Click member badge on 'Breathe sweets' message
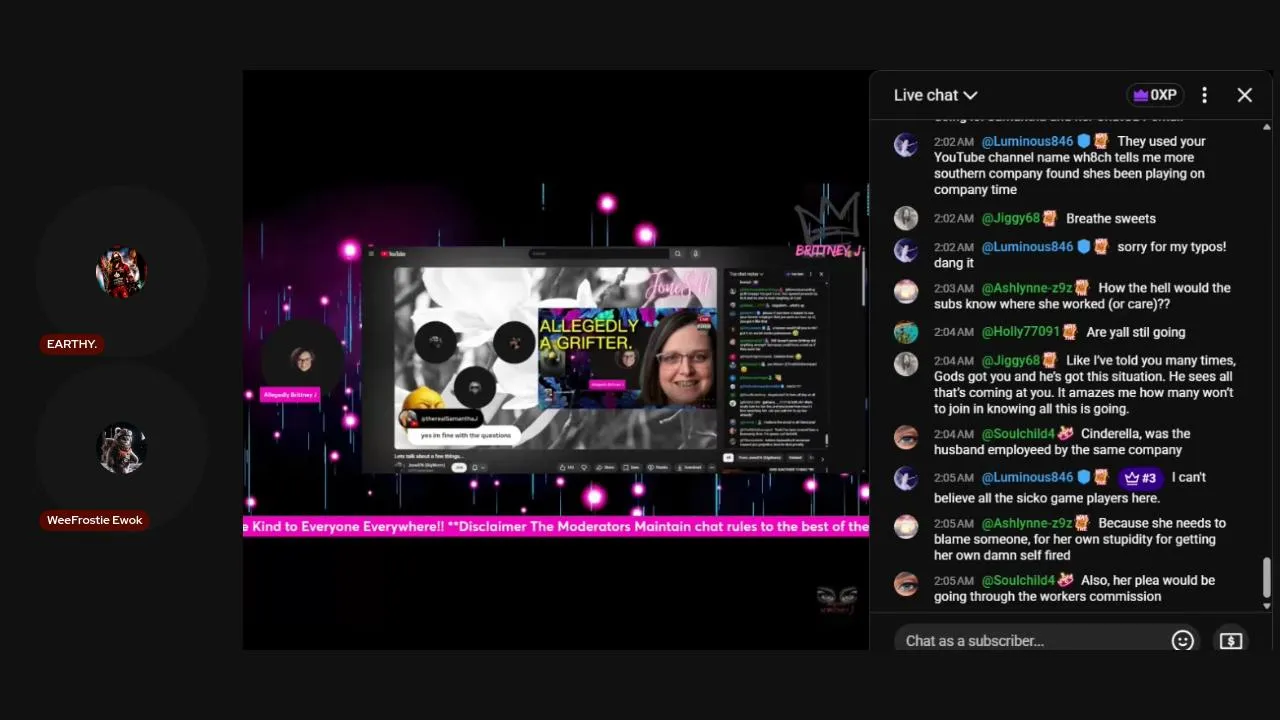Viewport: 1280px width, 720px height. 1050,218
